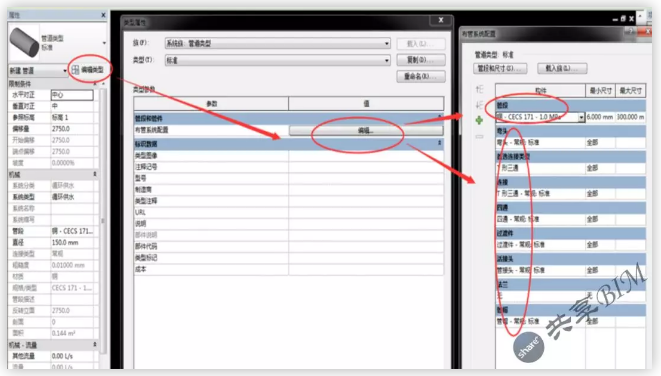Viewport: 661px width, 376px height.
Task: Click the URL value cell
Action: (366, 212)
